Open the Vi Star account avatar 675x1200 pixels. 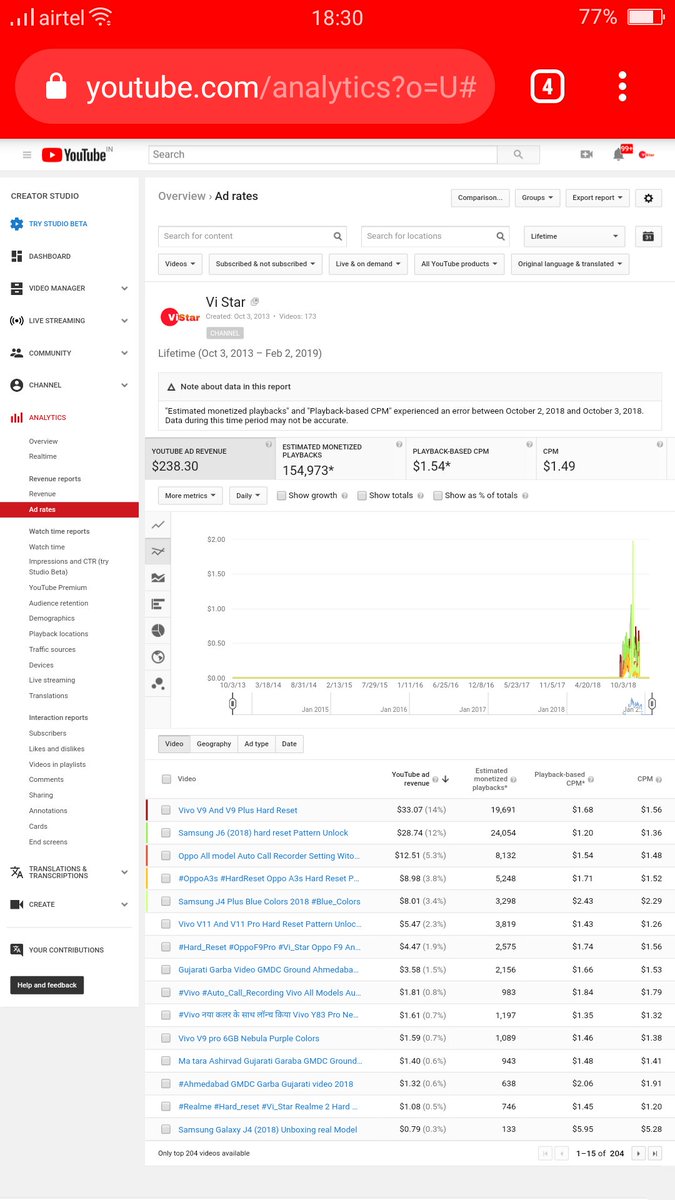[x=647, y=154]
